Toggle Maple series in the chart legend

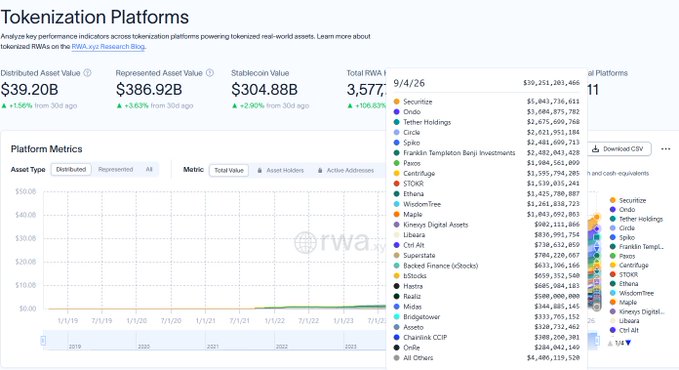pos(623,302)
